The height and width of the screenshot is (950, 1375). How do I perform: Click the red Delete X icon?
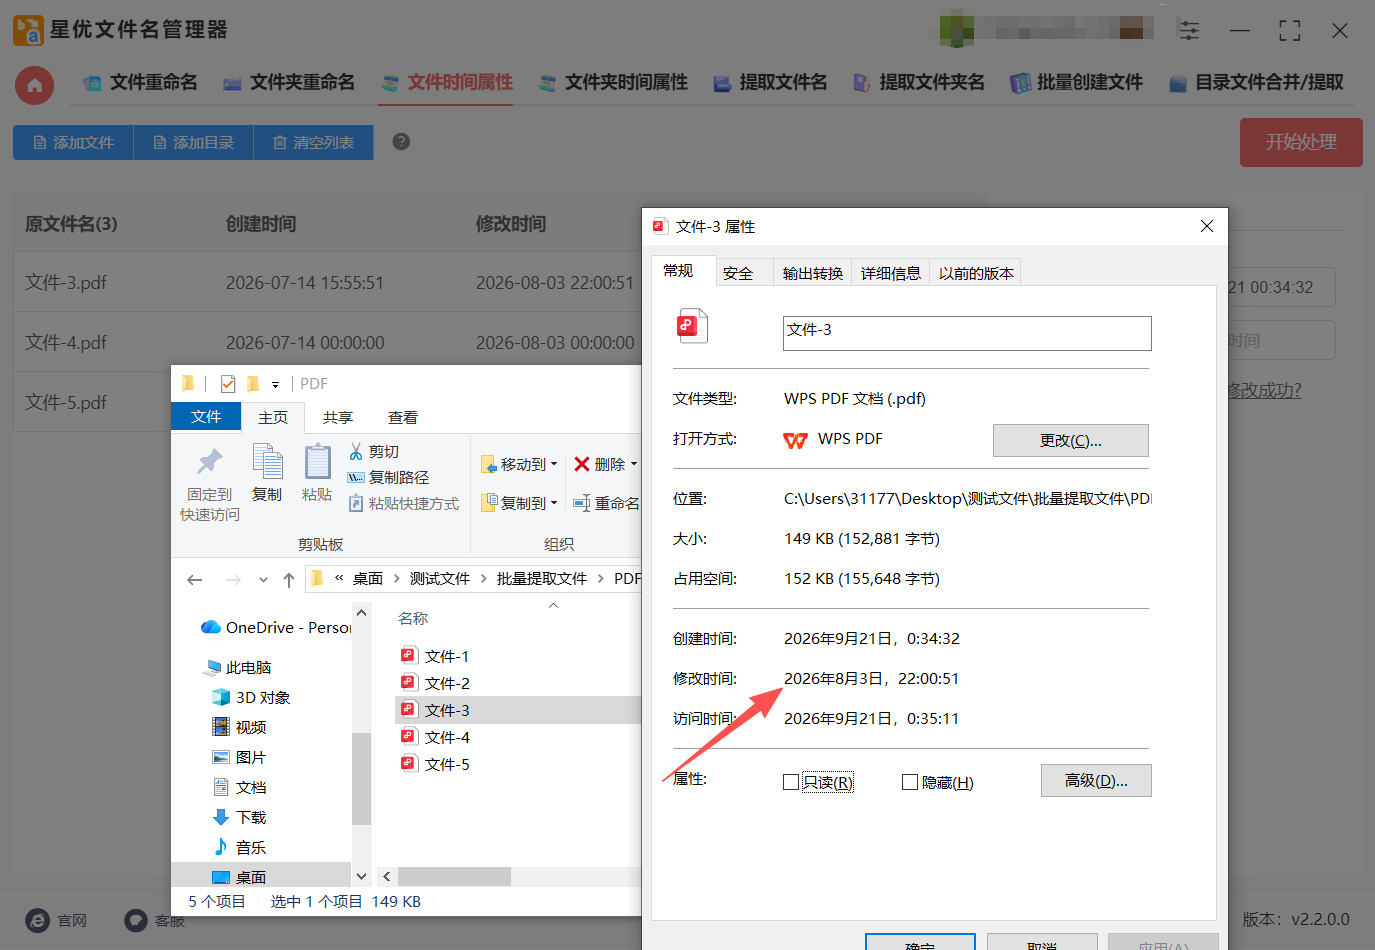point(581,464)
